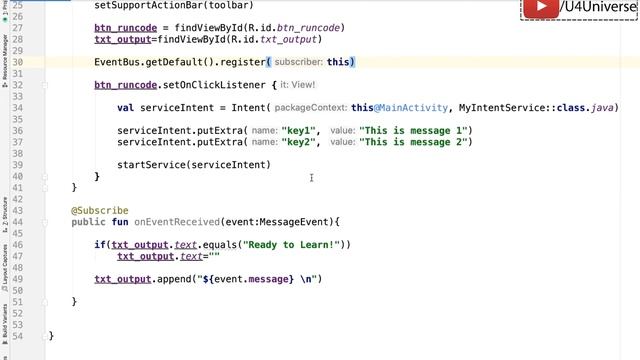Click the class end fold marker at line 54
Image resolution: width=640 pixels, height=360 pixels.
tap(44, 336)
